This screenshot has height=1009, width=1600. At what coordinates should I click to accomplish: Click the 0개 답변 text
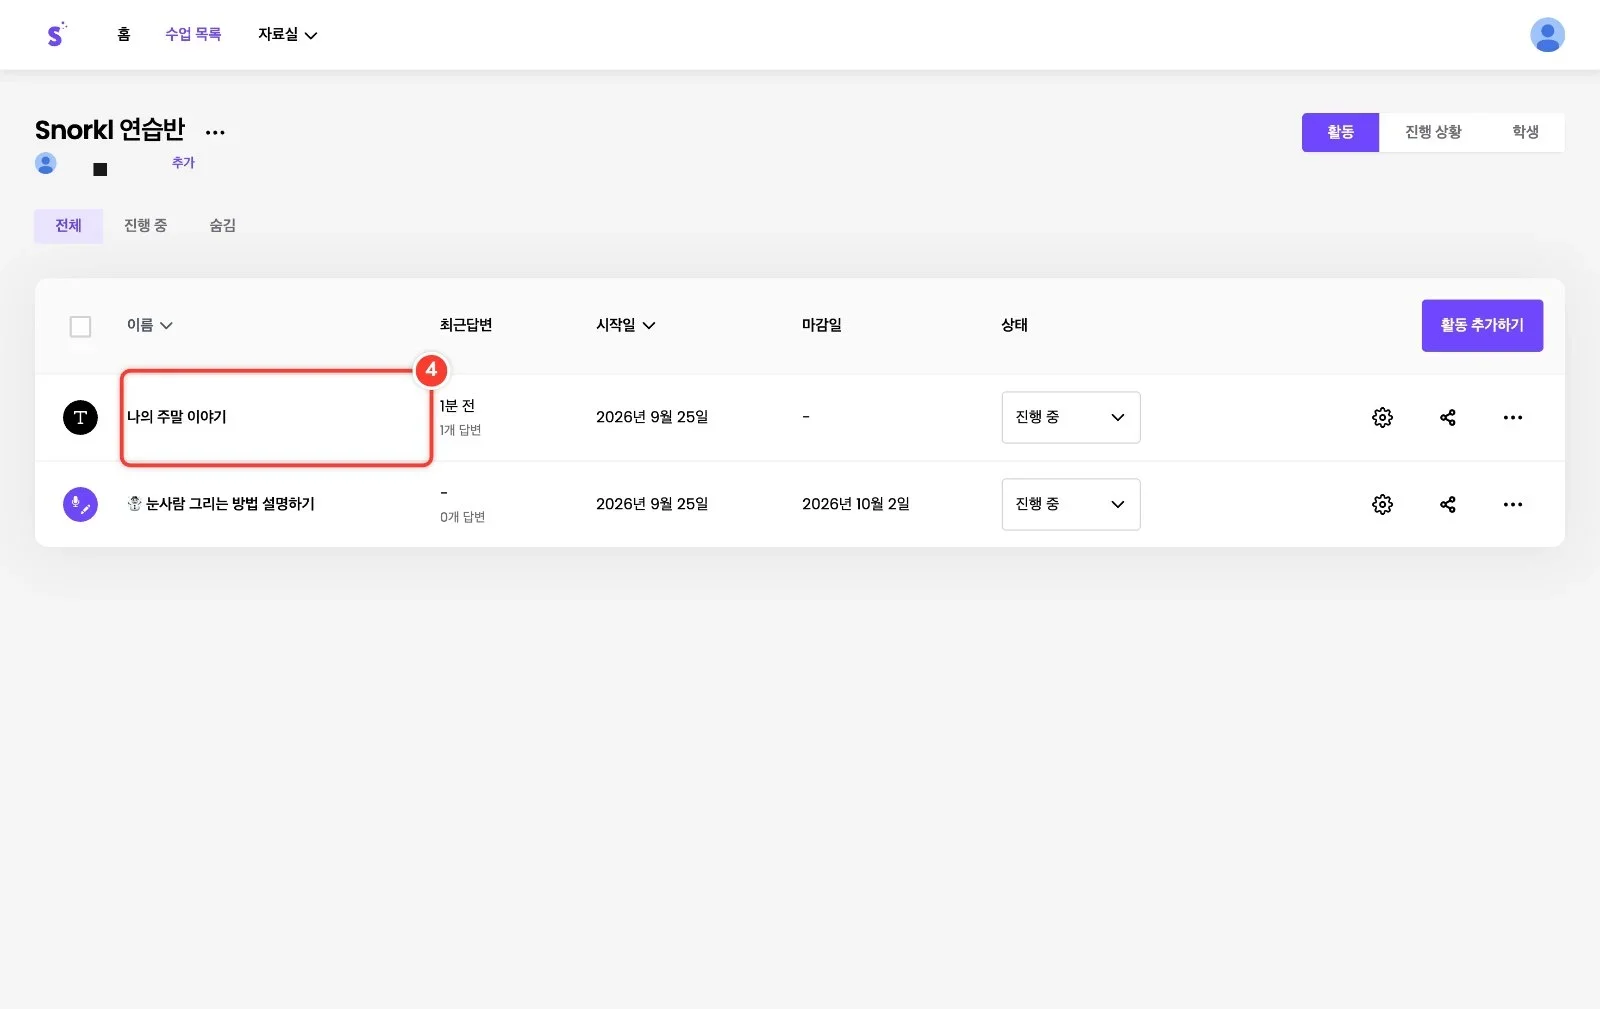[463, 517]
